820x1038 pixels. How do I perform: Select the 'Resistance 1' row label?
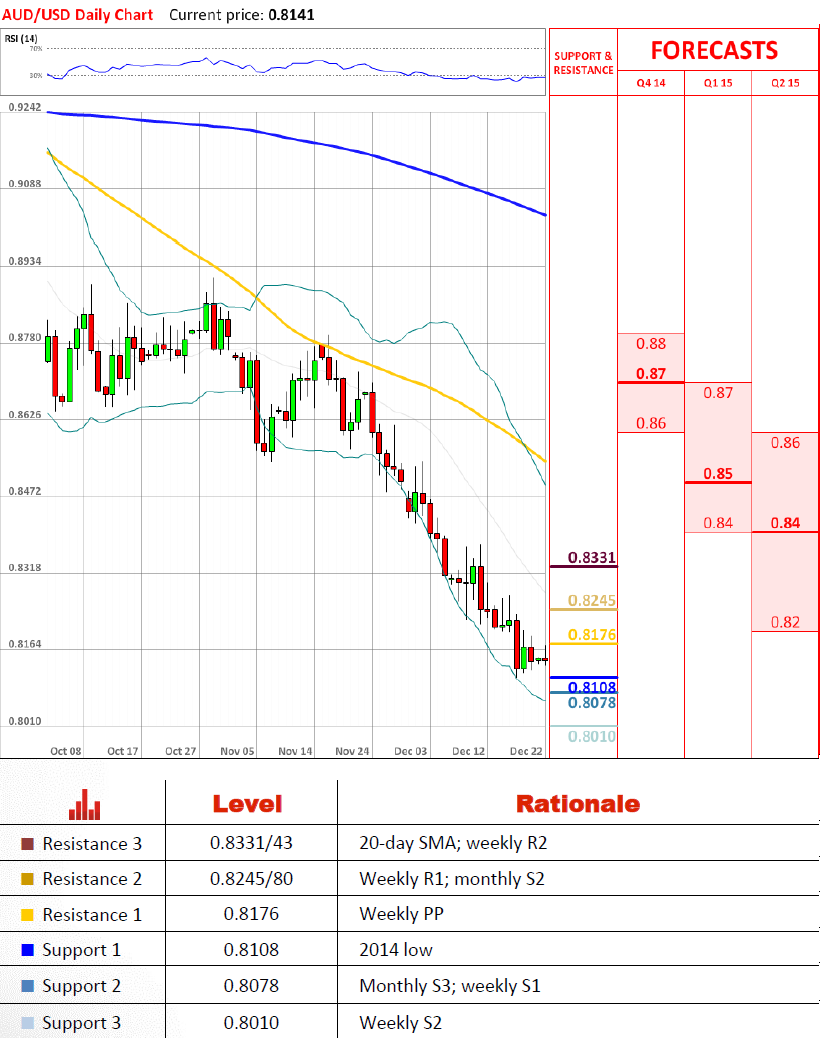coord(92,914)
